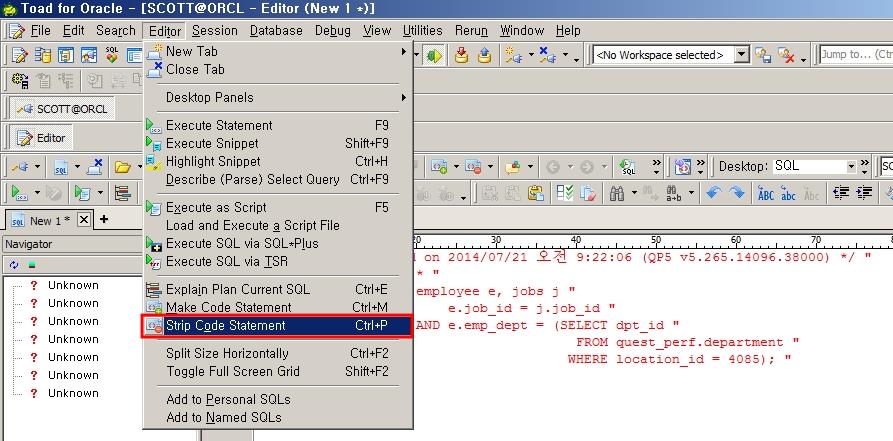Add a new editor tab with plus button
The width and height of the screenshot is (893, 441).
[103, 220]
